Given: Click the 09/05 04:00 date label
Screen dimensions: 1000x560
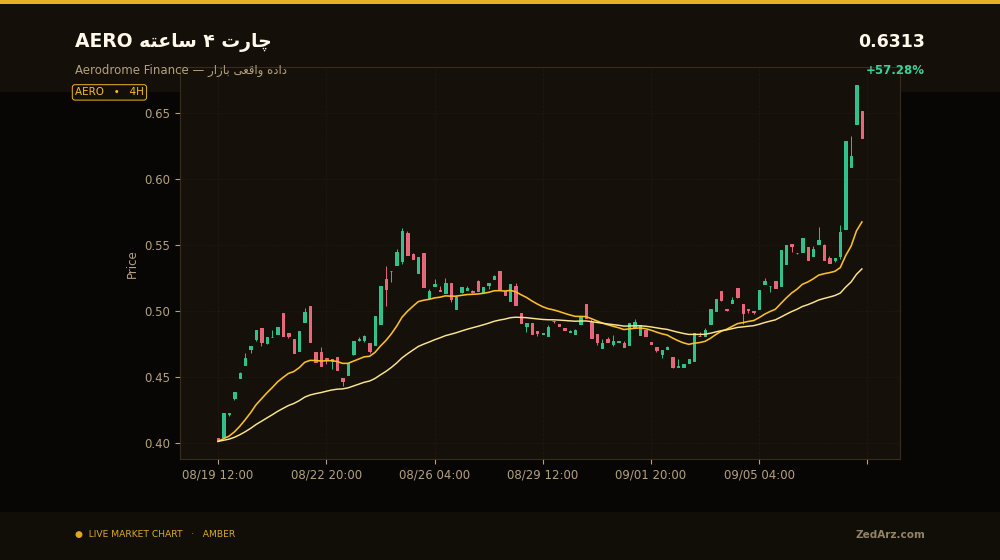Looking at the screenshot, I should pyautogui.click(x=759, y=475).
